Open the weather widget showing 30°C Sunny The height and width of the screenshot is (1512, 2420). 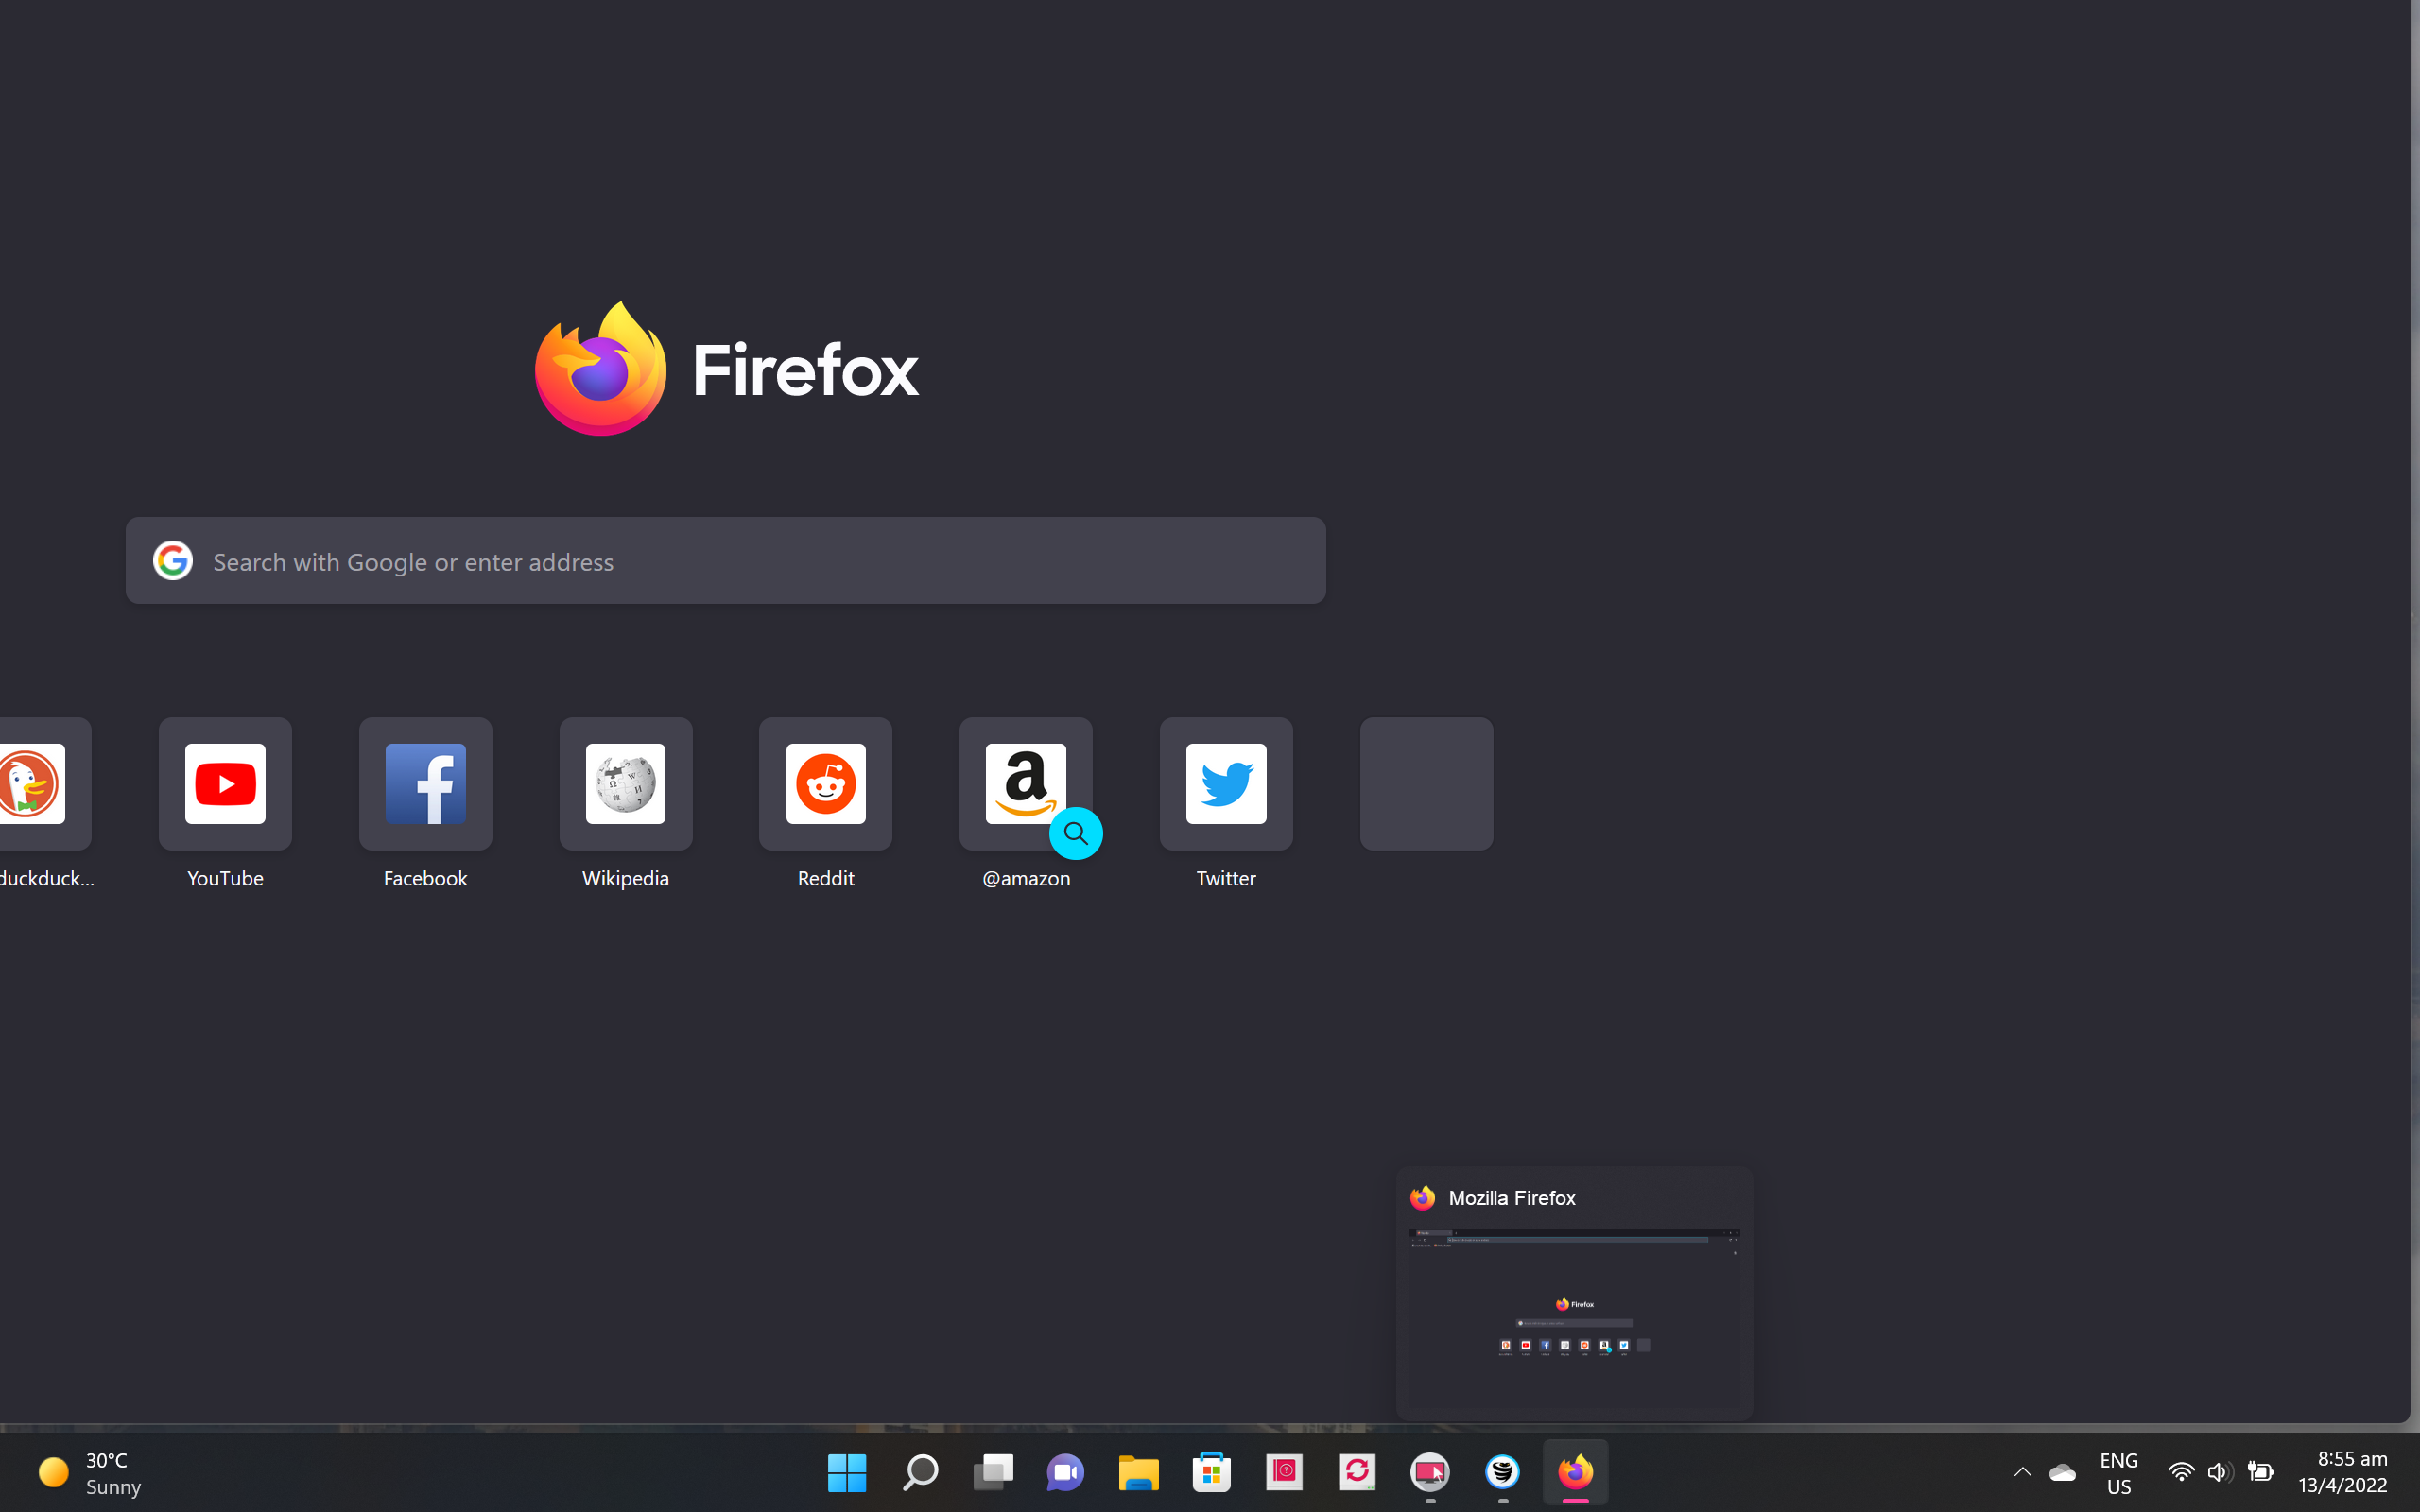coord(90,1473)
